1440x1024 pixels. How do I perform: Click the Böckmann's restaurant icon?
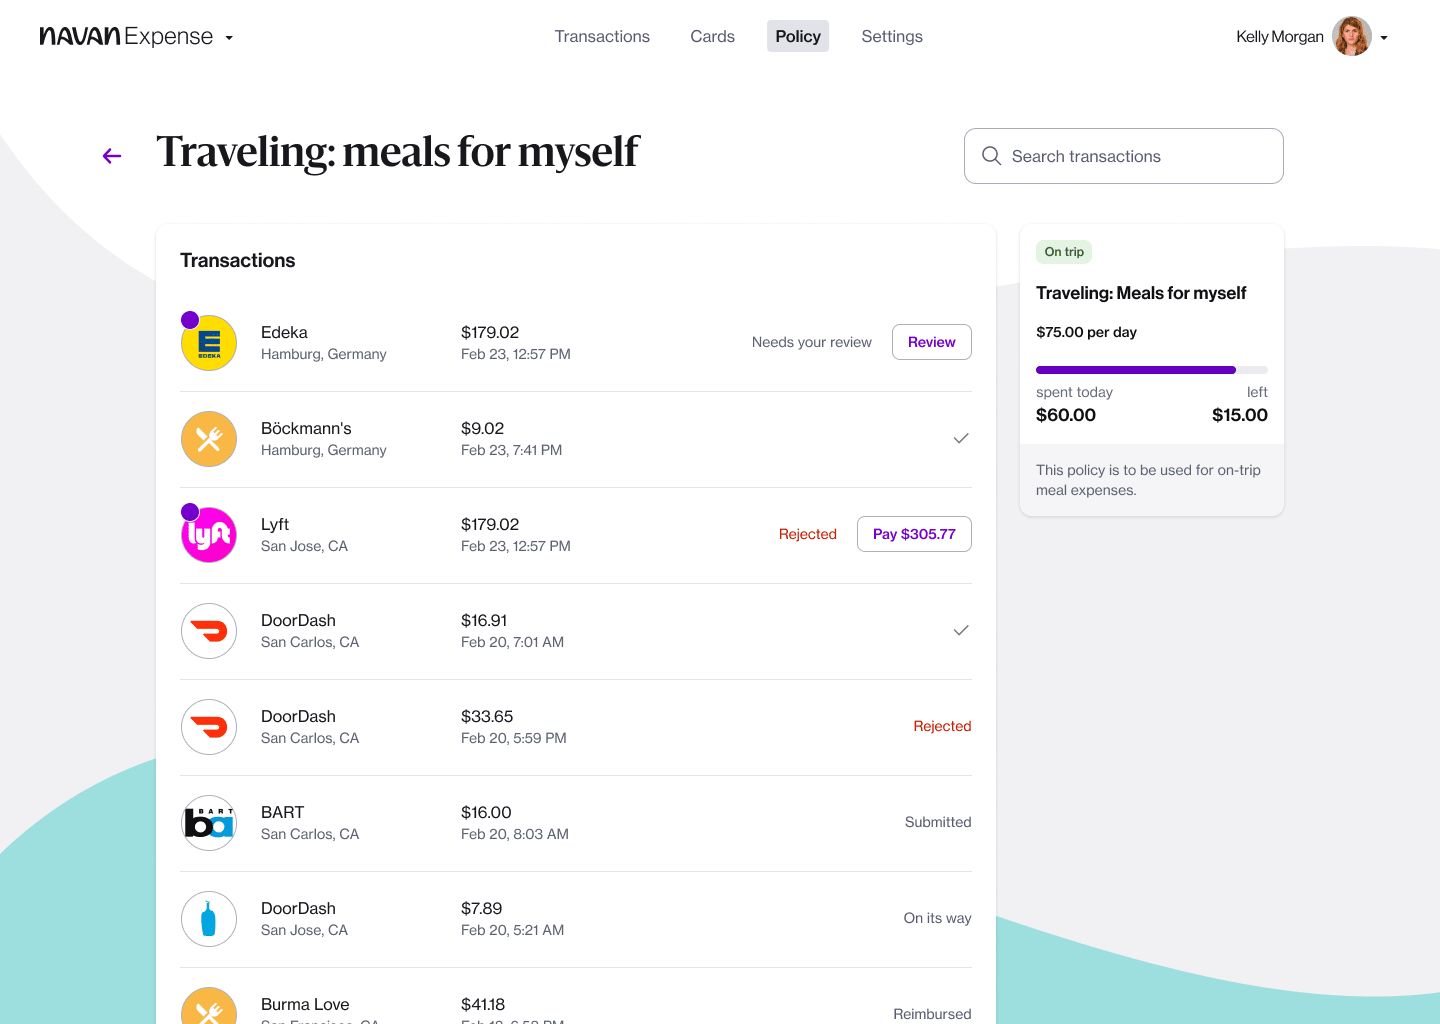click(x=209, y=439)
